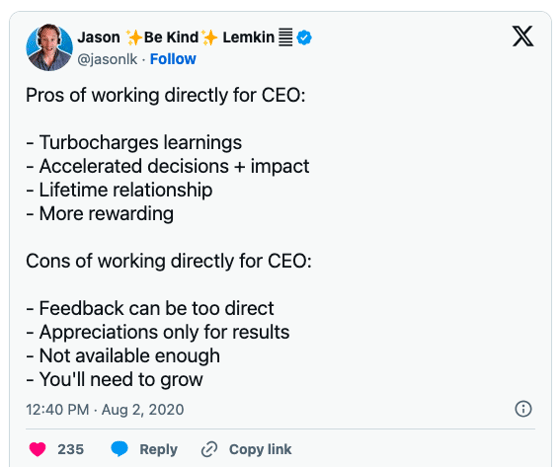The height and width of the screenshot is (467, 560).
Task: Click the Cons of working directly line
Action: coord(169,261)
